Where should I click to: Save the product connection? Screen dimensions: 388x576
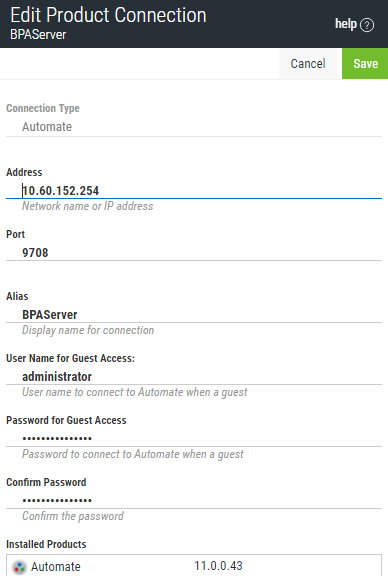pos(365,64)
